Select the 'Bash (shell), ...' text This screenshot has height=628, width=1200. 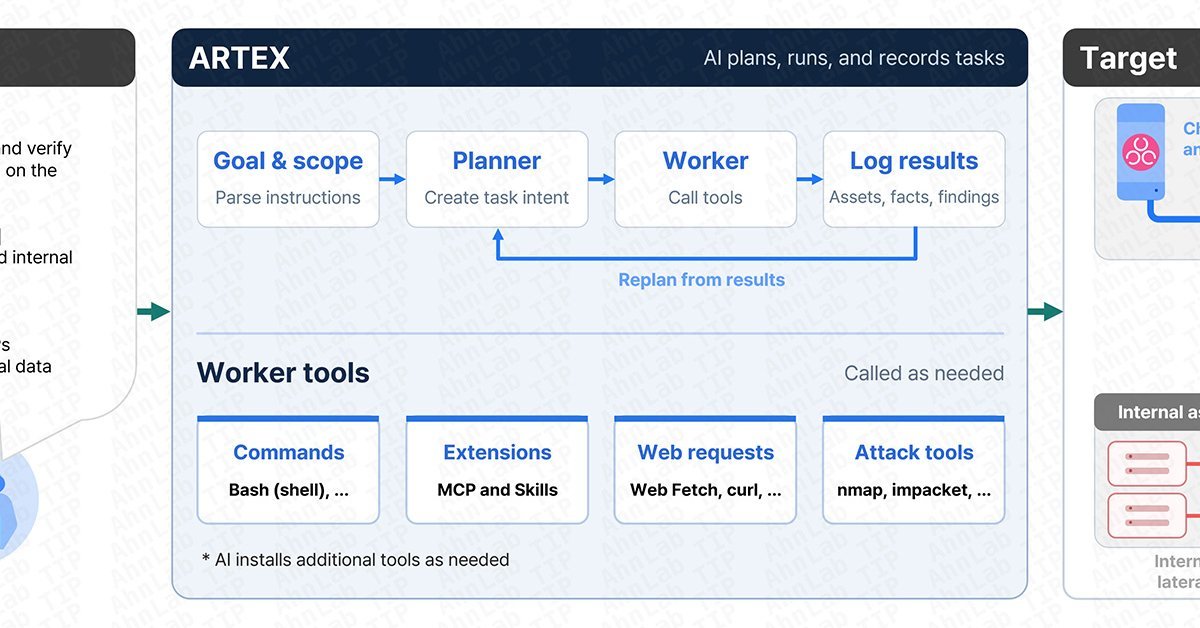(288, 490)
